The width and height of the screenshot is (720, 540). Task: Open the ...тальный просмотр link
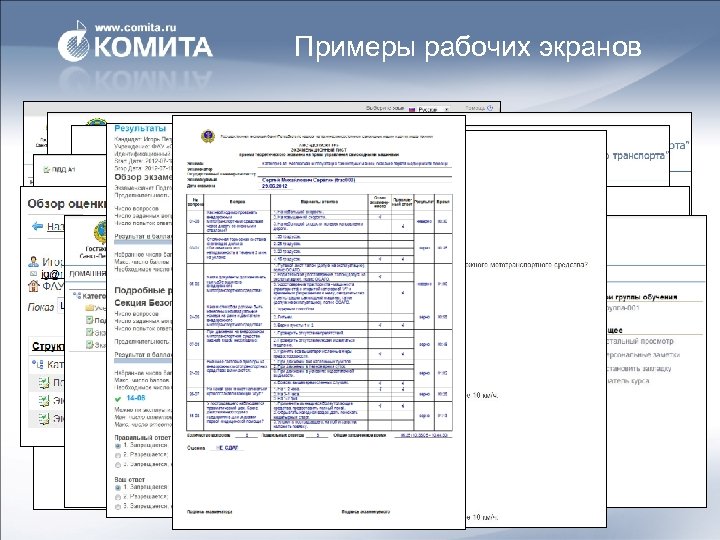[x=640, y=341]
